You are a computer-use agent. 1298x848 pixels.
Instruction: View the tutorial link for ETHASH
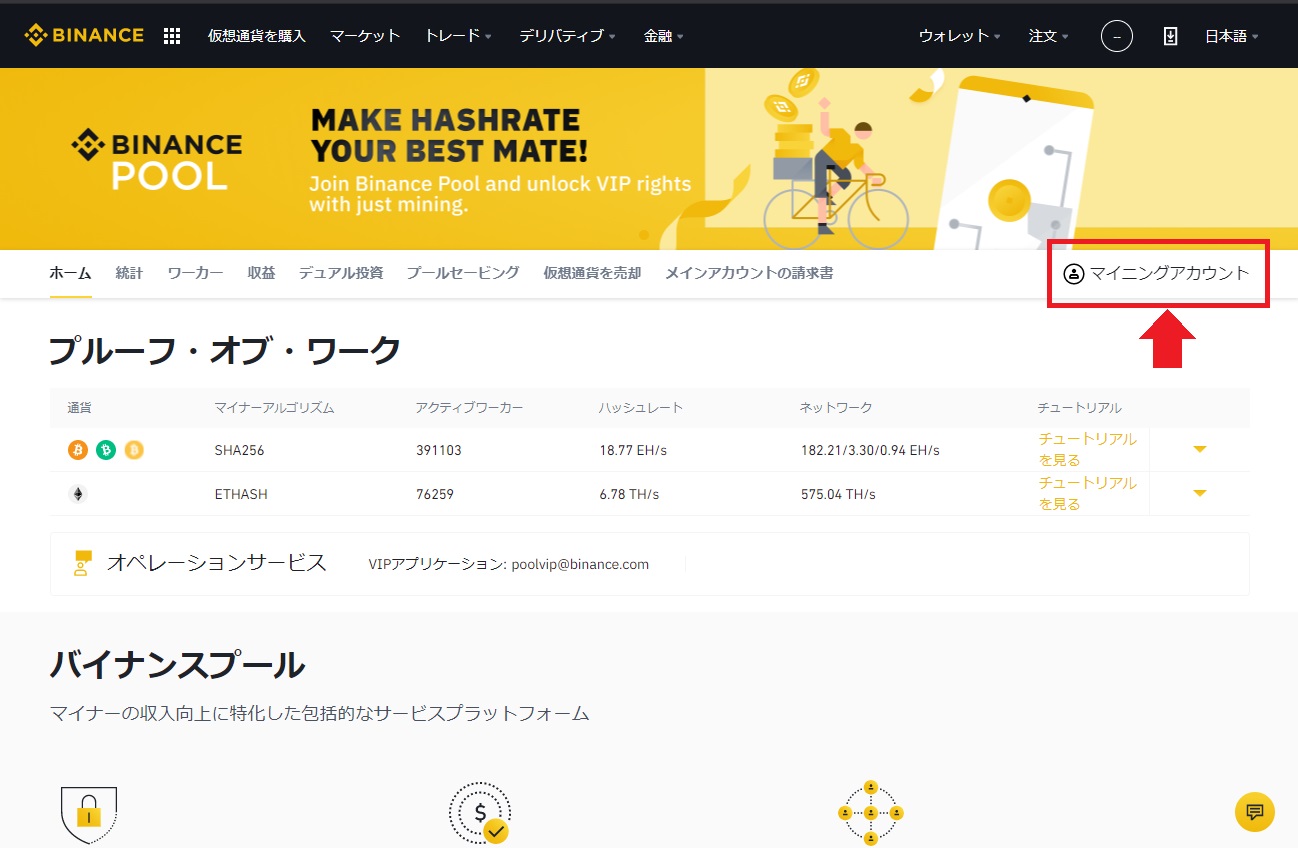[1087, 493]
